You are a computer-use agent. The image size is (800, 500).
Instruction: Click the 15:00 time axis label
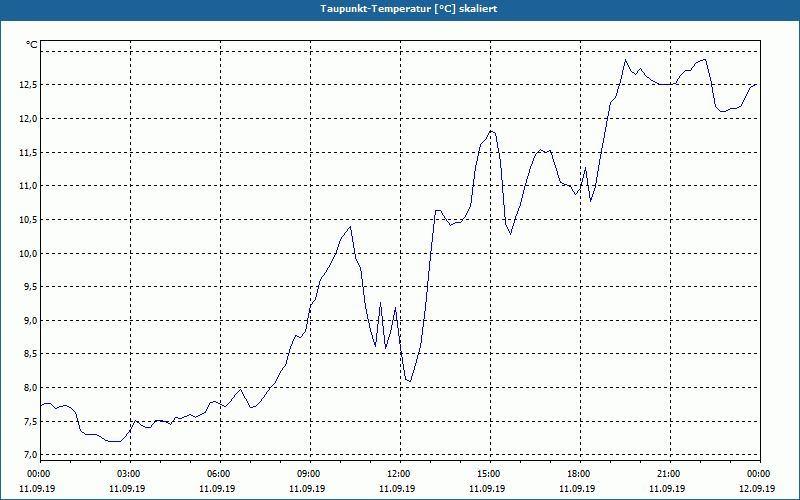pos(490,474)
